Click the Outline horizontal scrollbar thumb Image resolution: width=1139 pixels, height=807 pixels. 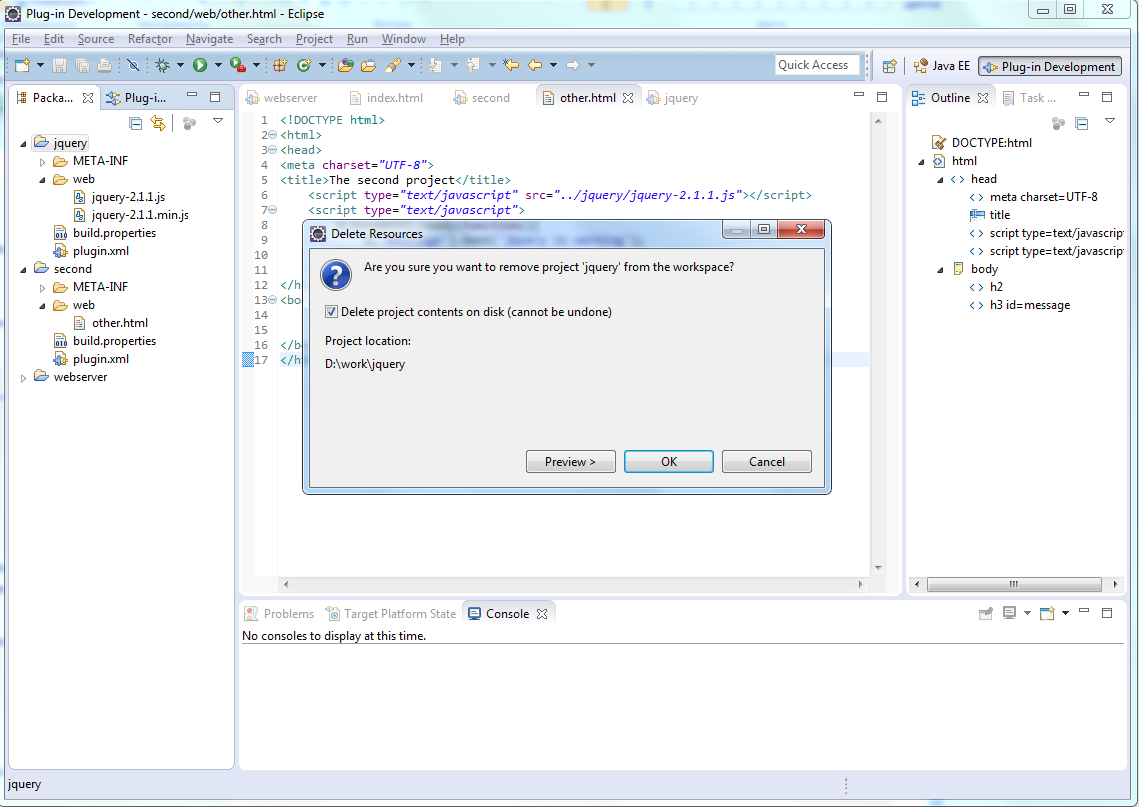pyautogui.click(x=1014, y=584)
